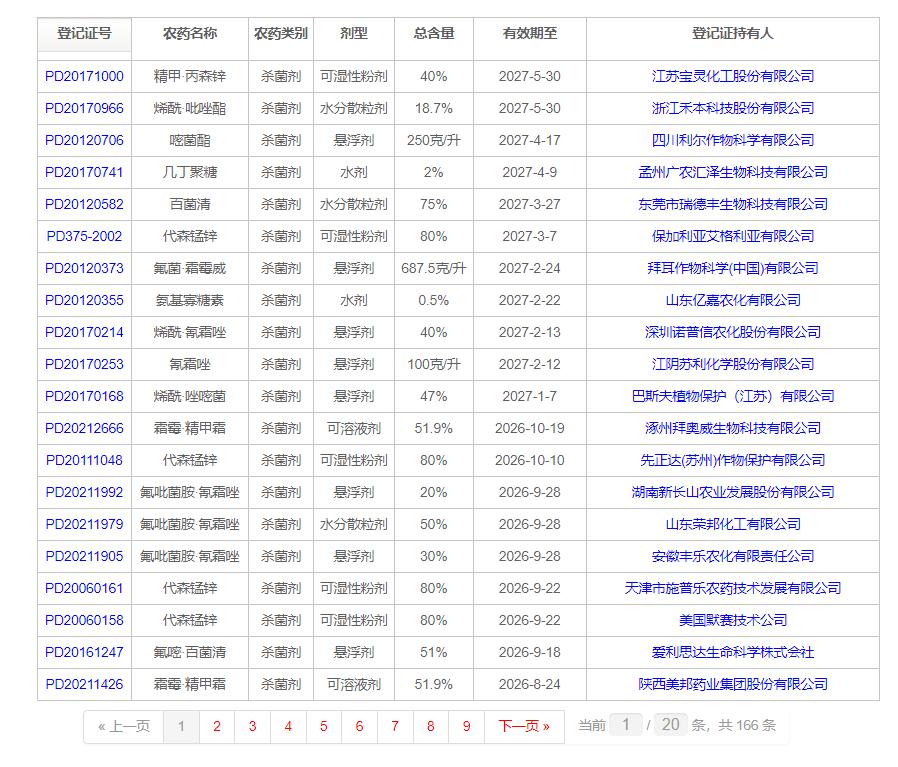This screenshot has width=898, height=767.
Task: Open holder 山东亿嘉农化有限公司
Action: (733, 301)
